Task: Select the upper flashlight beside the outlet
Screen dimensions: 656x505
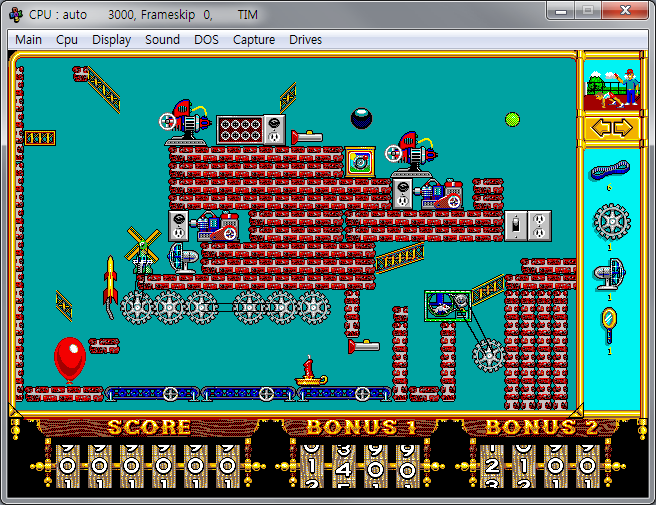Action: point(307,137)
